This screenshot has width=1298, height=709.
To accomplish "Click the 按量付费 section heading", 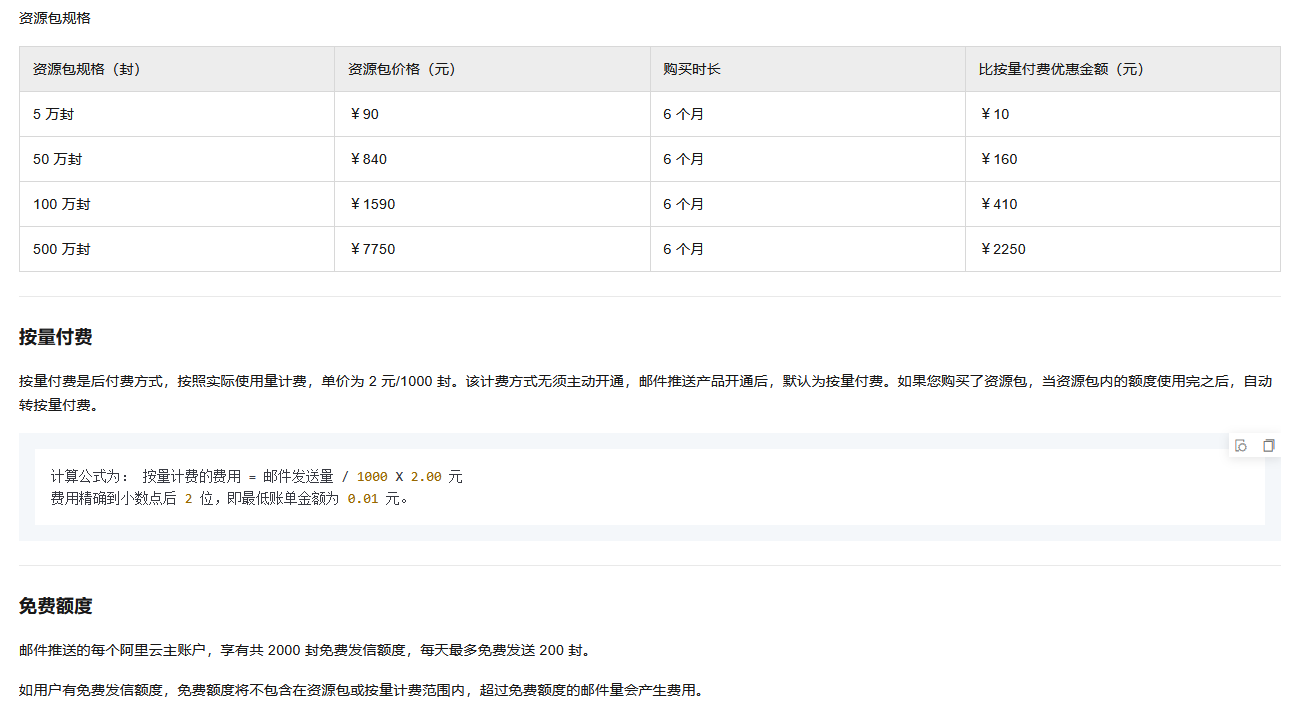I will (56, 337).
